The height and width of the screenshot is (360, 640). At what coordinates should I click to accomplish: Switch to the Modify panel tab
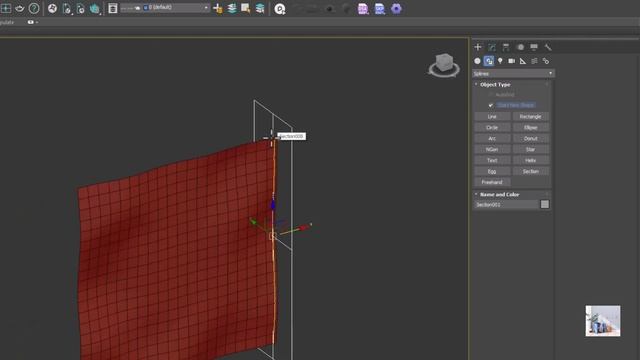[x=492, y=47]
